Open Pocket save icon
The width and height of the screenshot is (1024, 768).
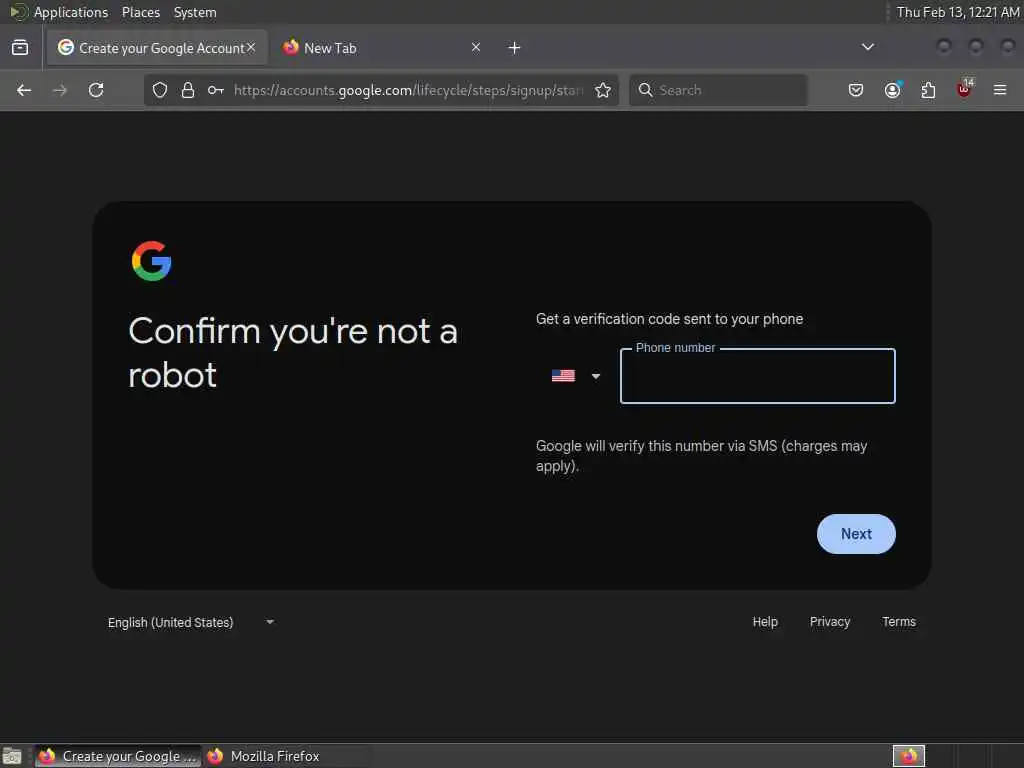(x=856, y=90)
